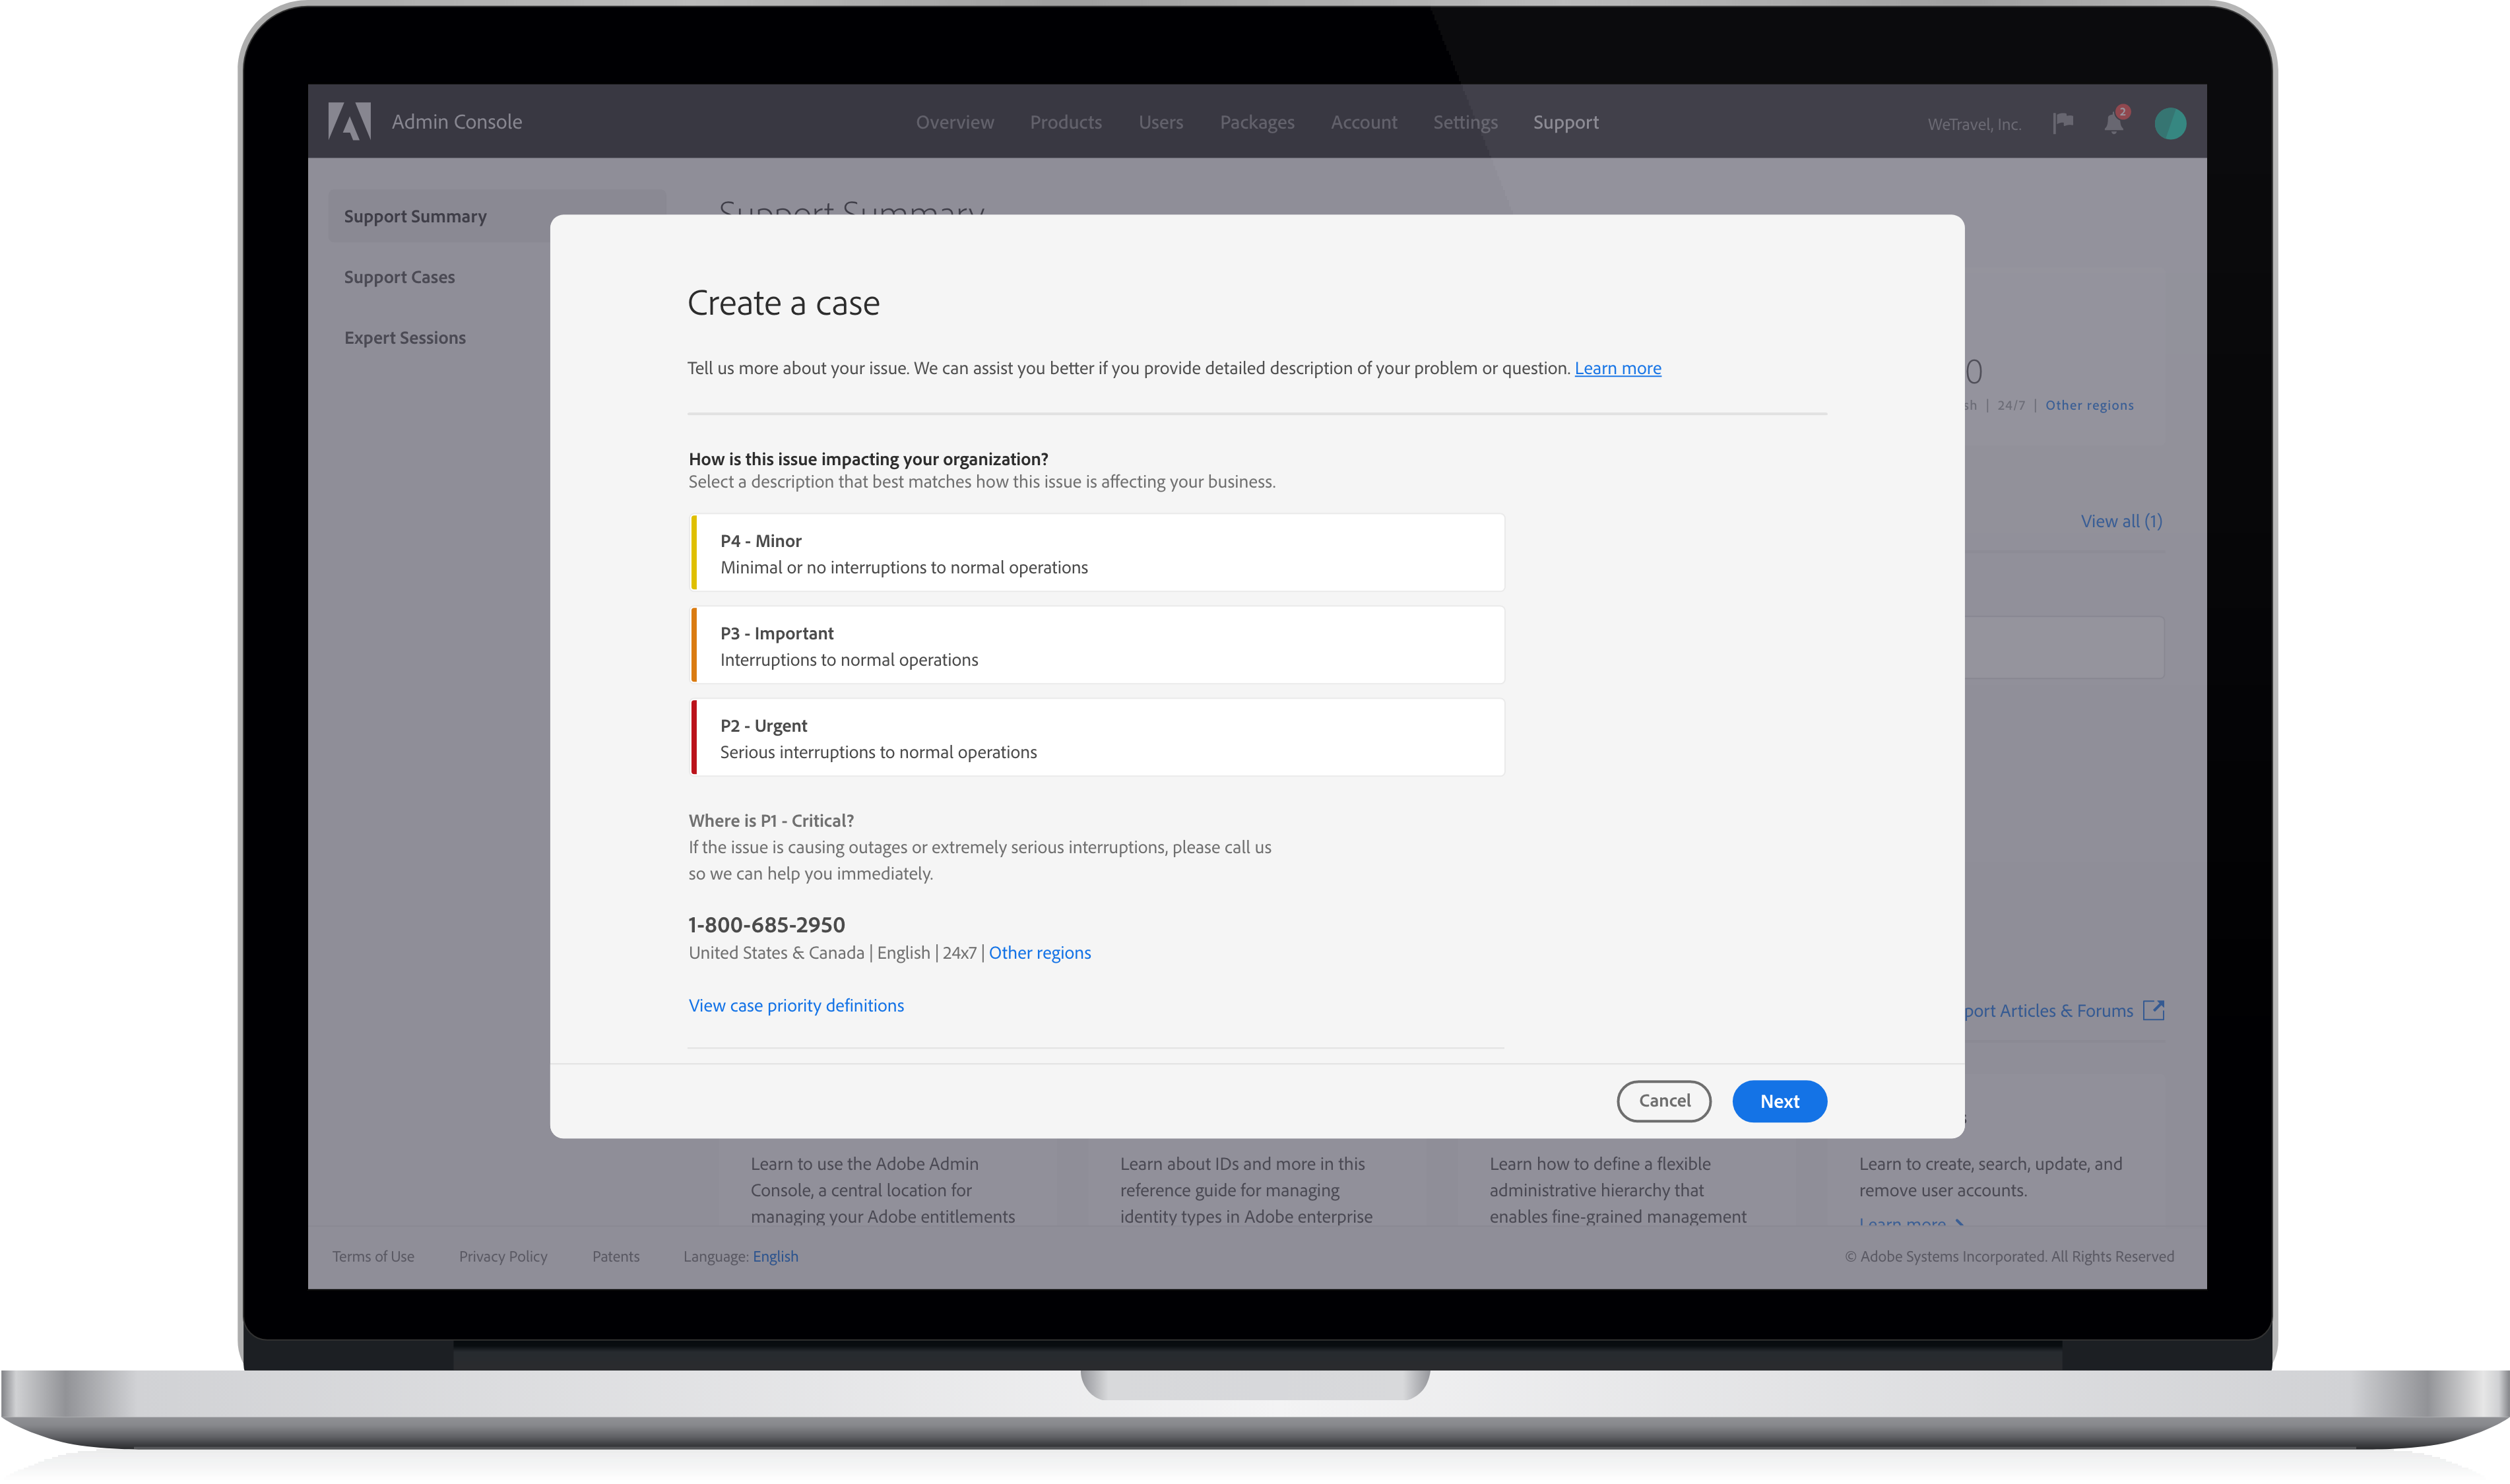Open the Privacy Policy footer link
Viewport: 2510px width, 1484px height.
point(503,1256)
